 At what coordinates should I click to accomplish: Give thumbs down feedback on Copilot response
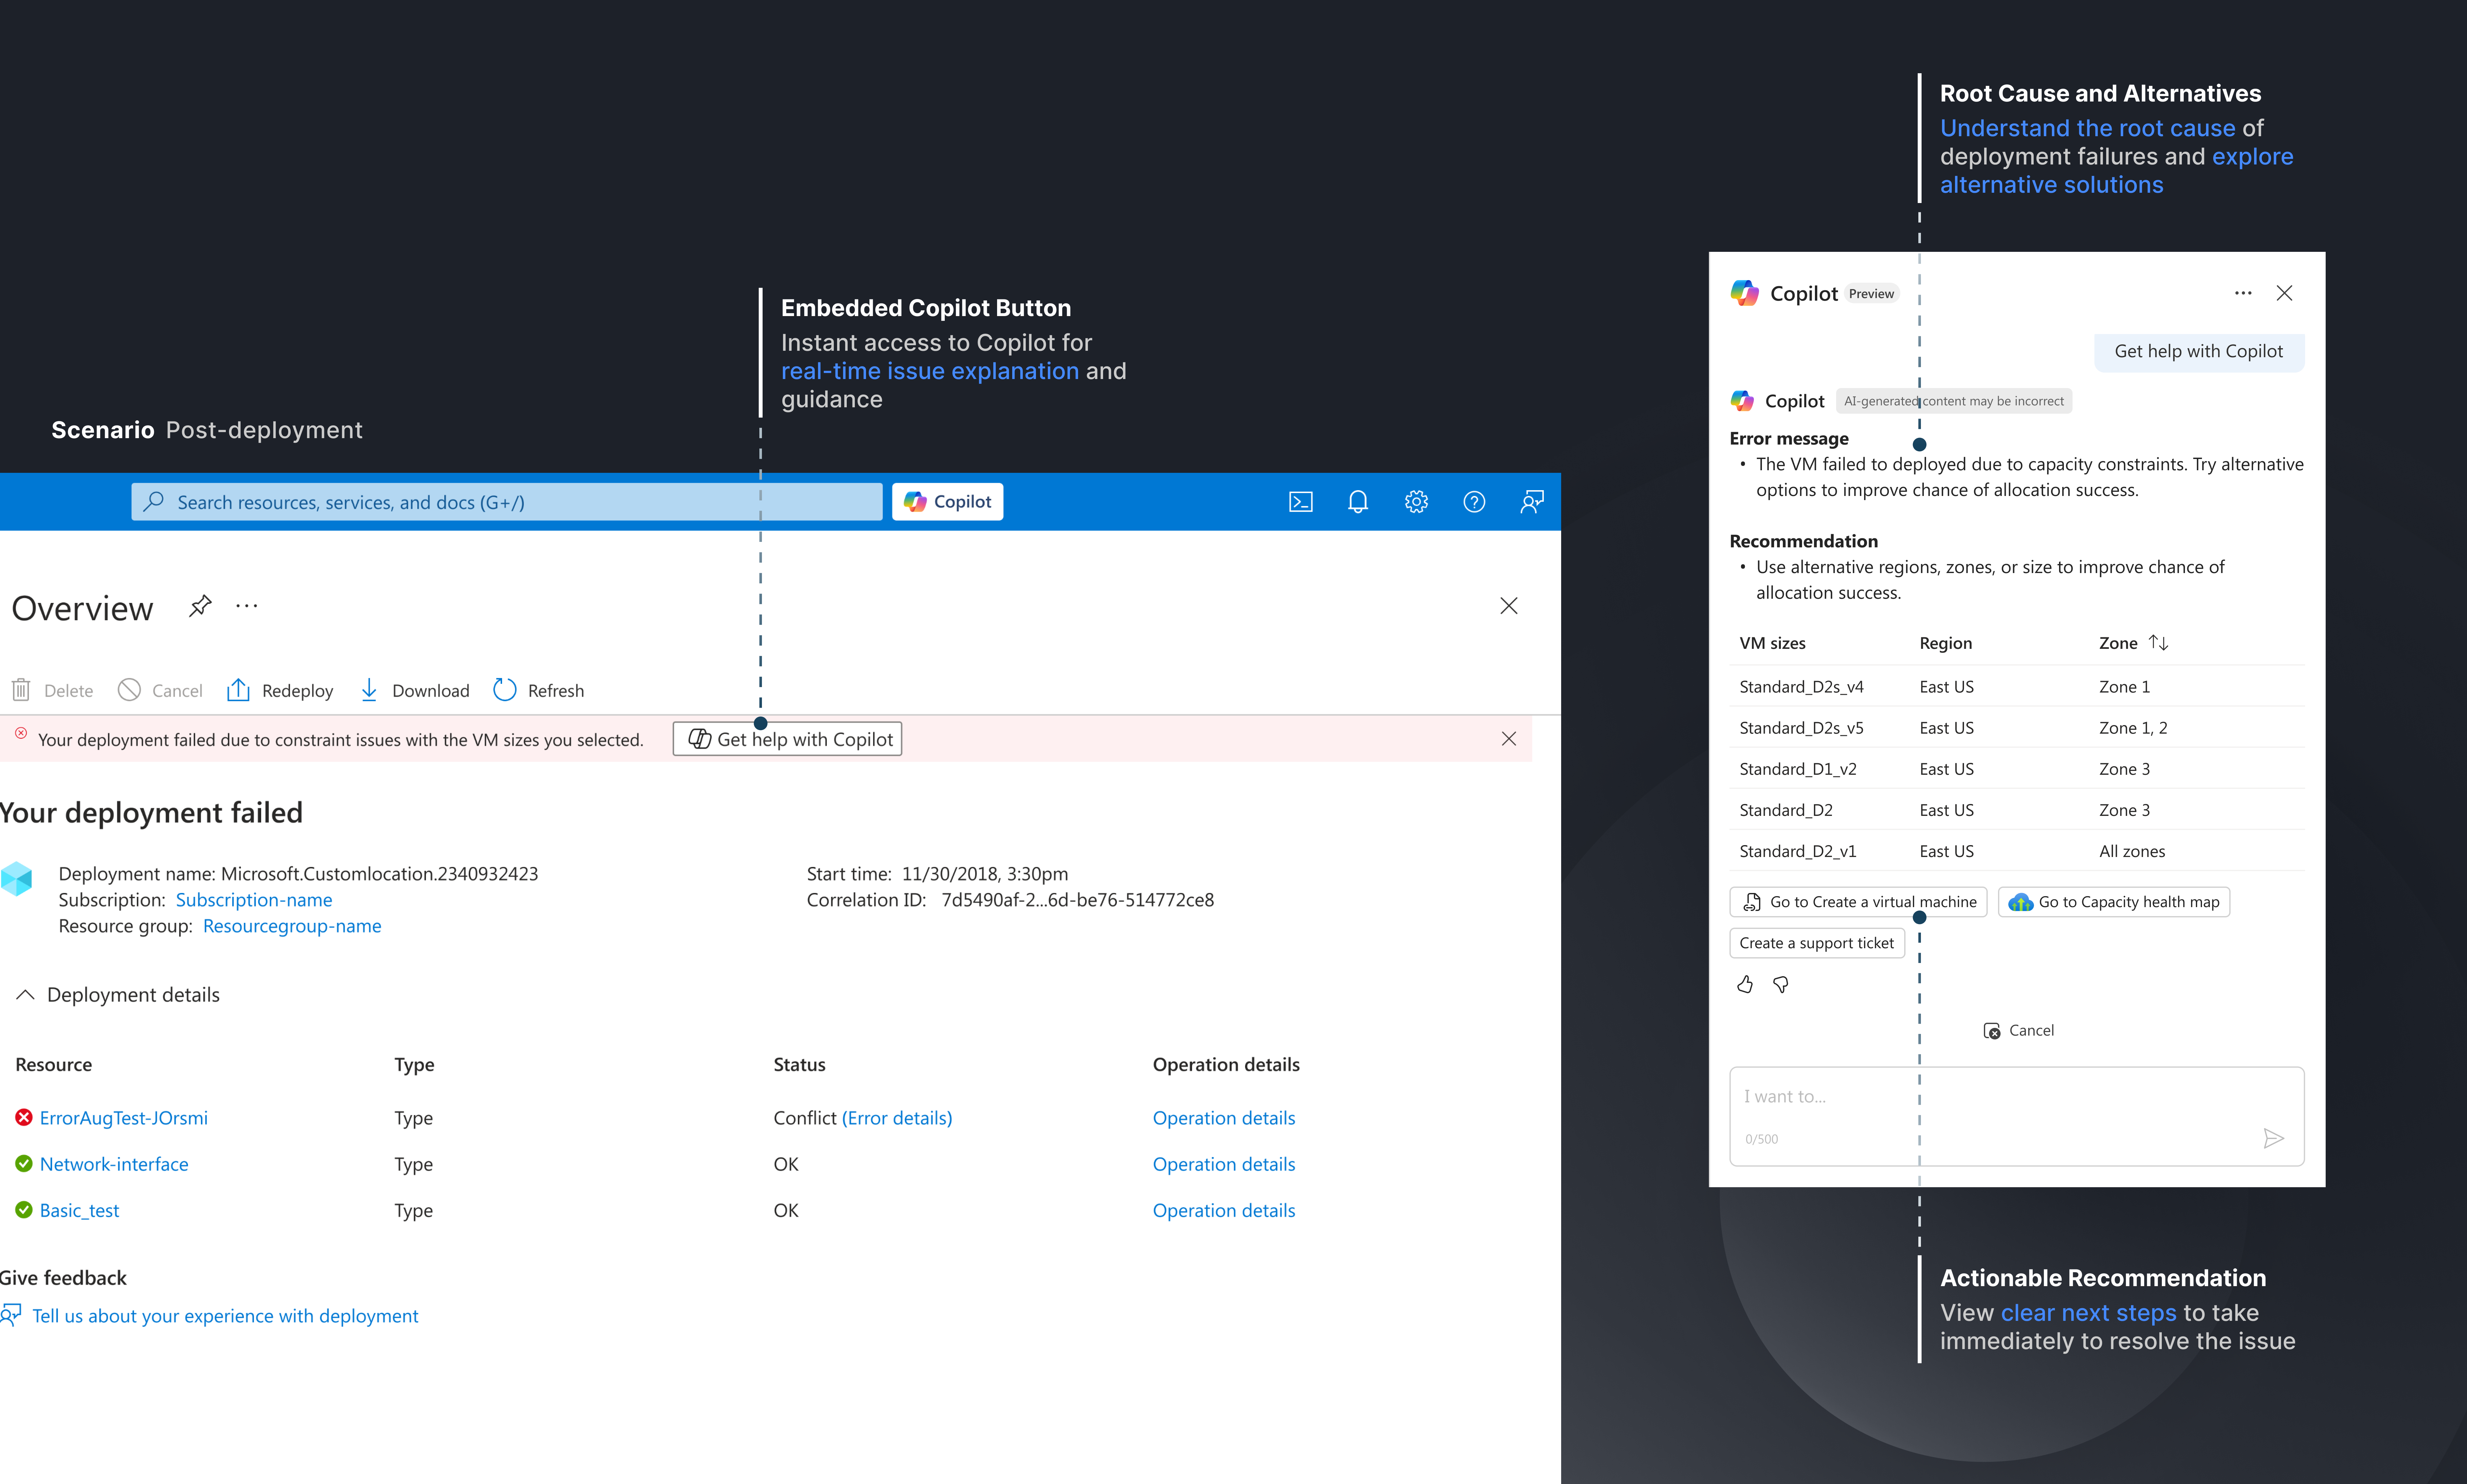point(1781,985)
